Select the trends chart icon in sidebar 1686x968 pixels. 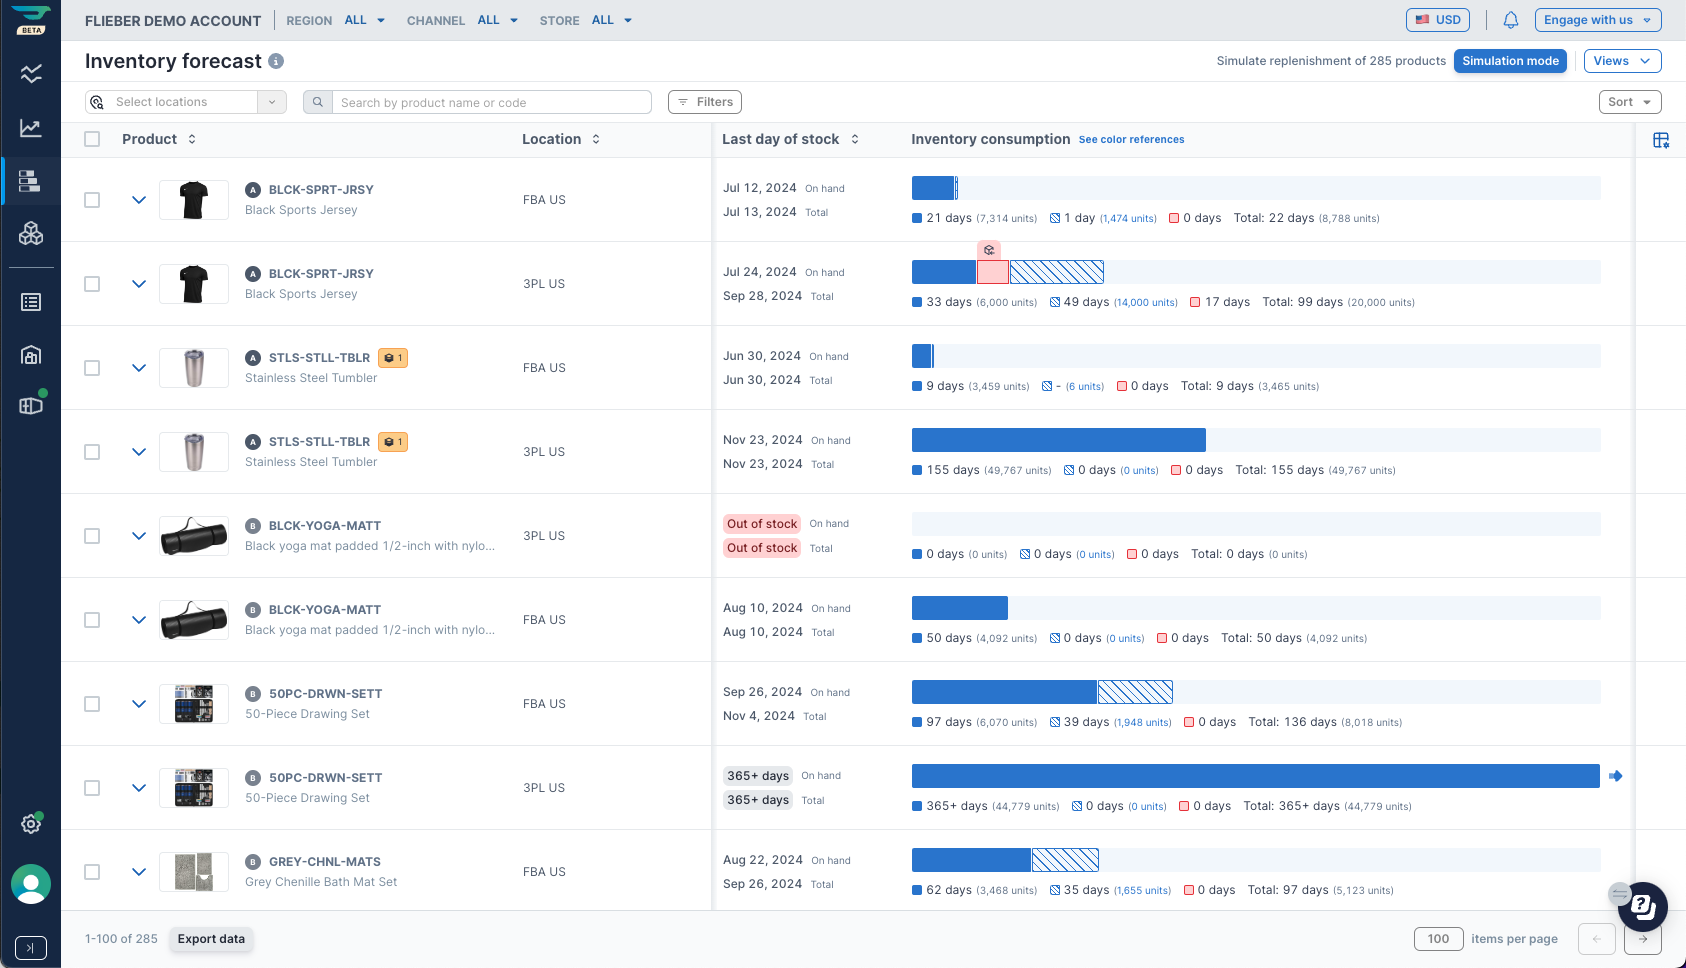(x=30, y=128)
